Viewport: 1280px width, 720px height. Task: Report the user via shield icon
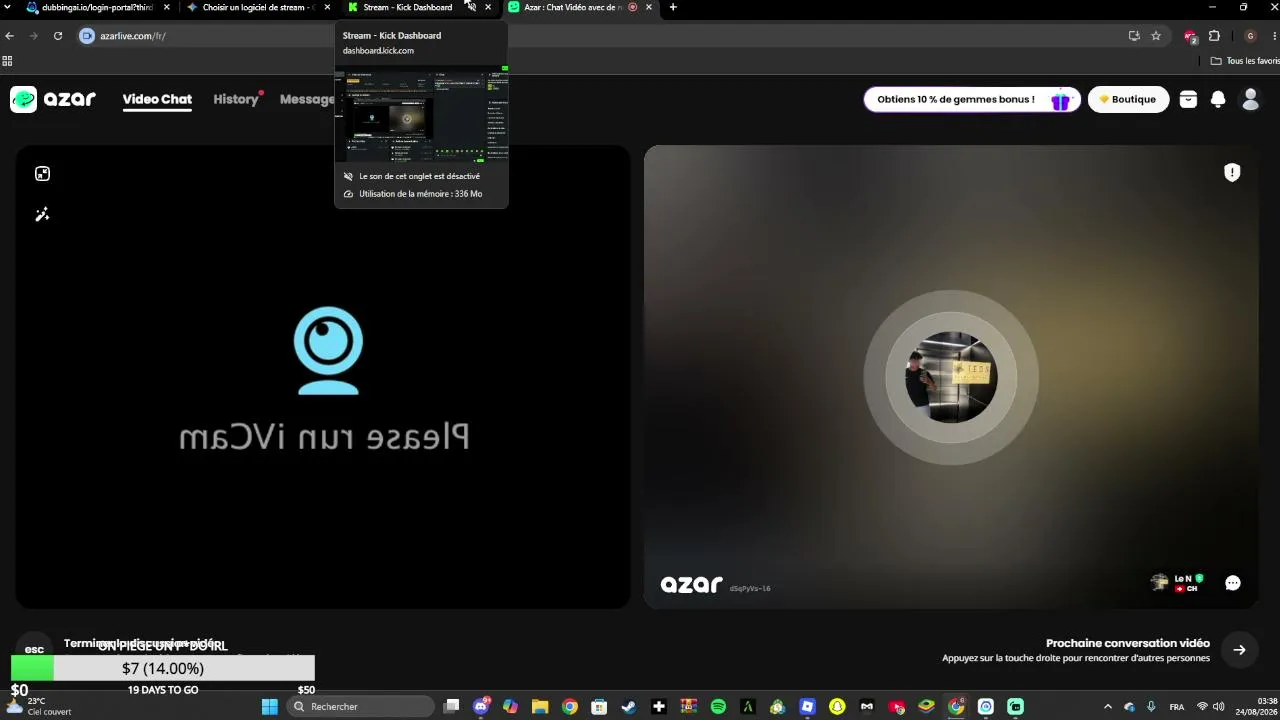(x=1232, y=172)
